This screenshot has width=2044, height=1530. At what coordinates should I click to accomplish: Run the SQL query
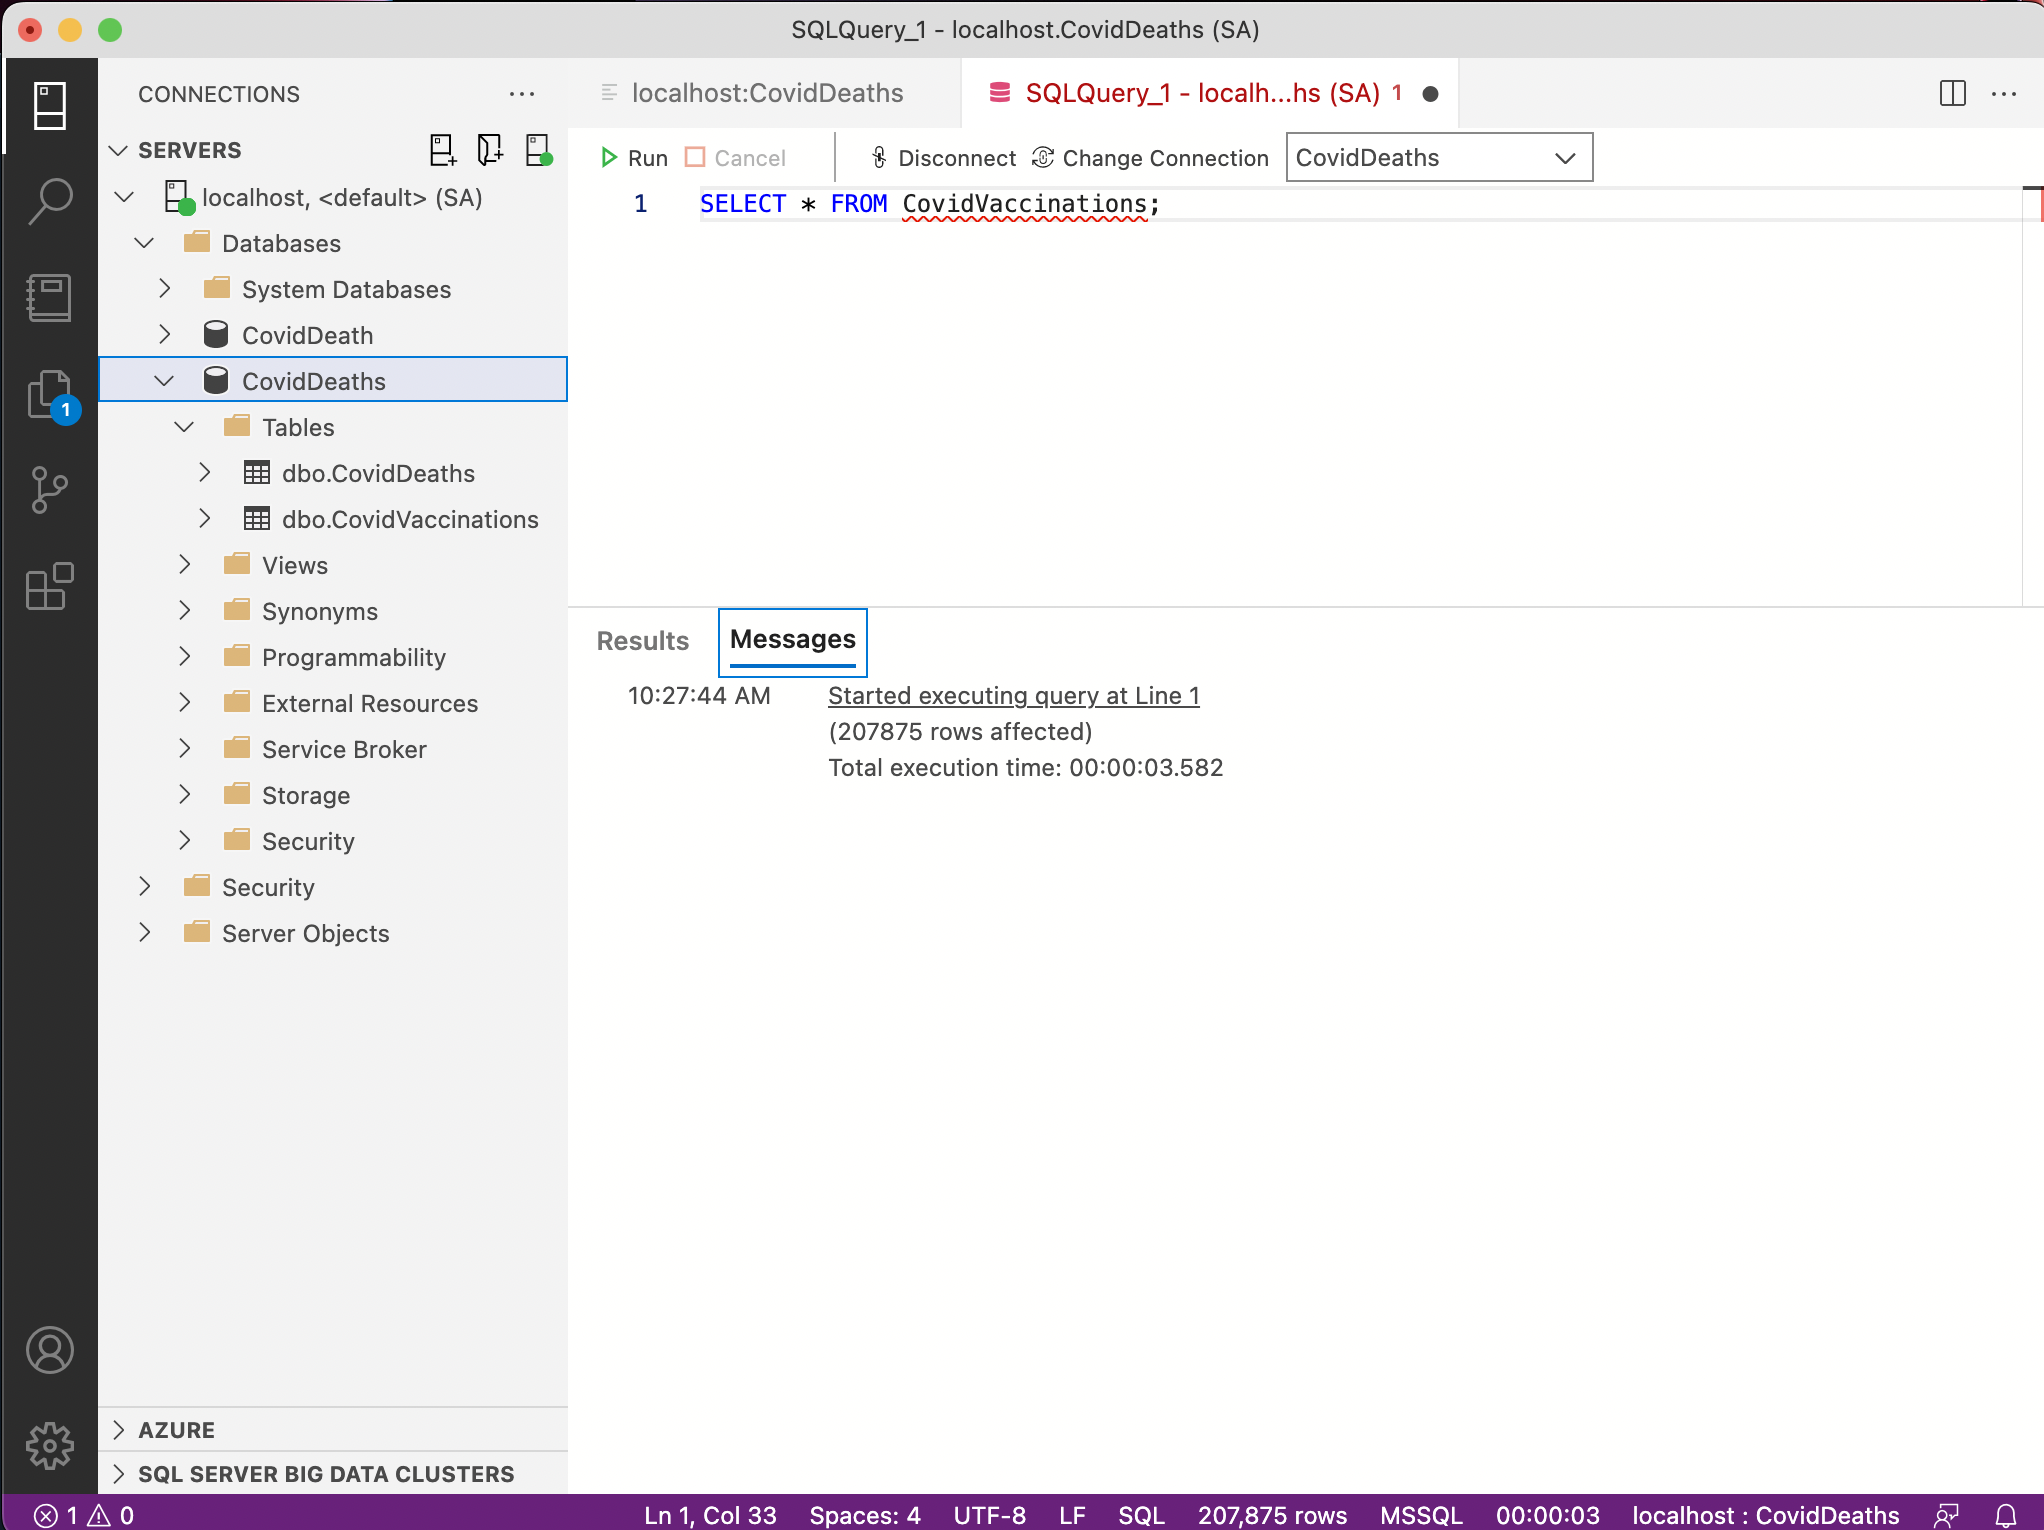(x=634, y=158)
